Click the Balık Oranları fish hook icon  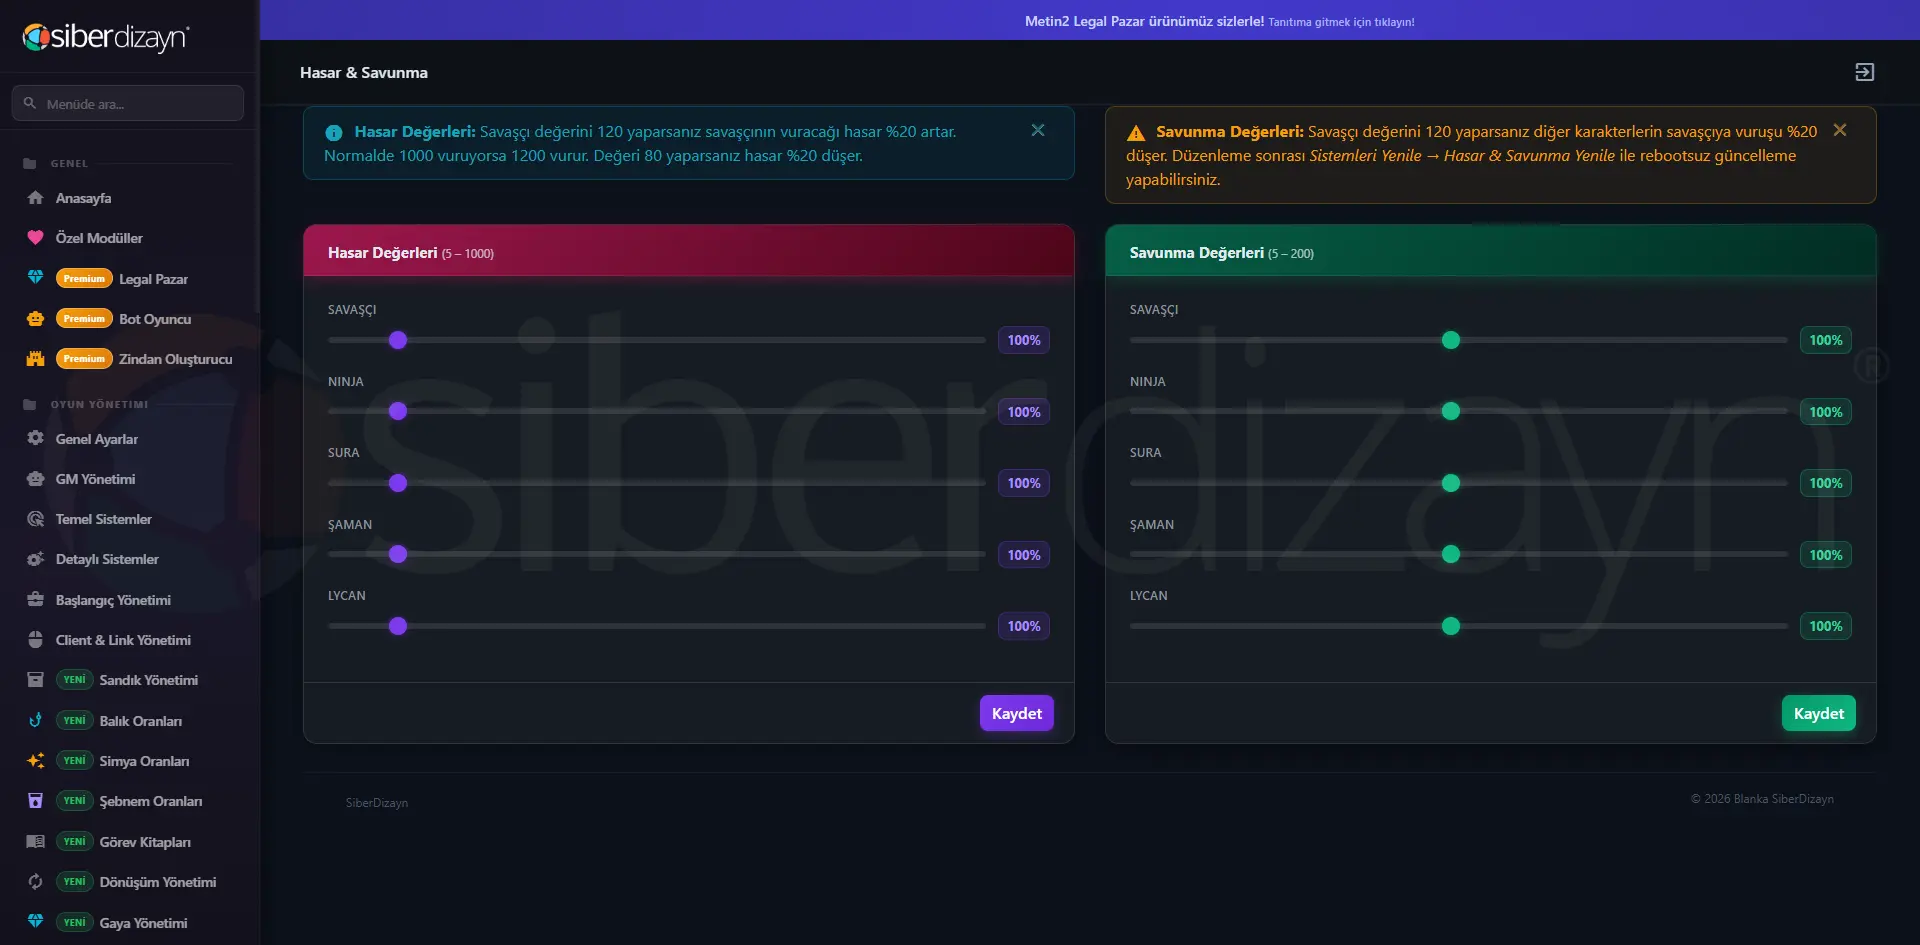click(x=36, y=720)
